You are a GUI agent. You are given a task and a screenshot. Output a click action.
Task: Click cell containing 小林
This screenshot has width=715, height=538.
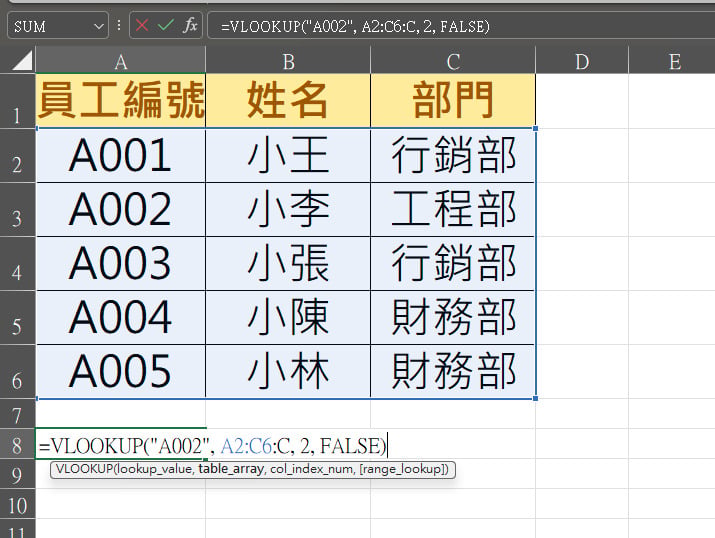click(288, 372)
